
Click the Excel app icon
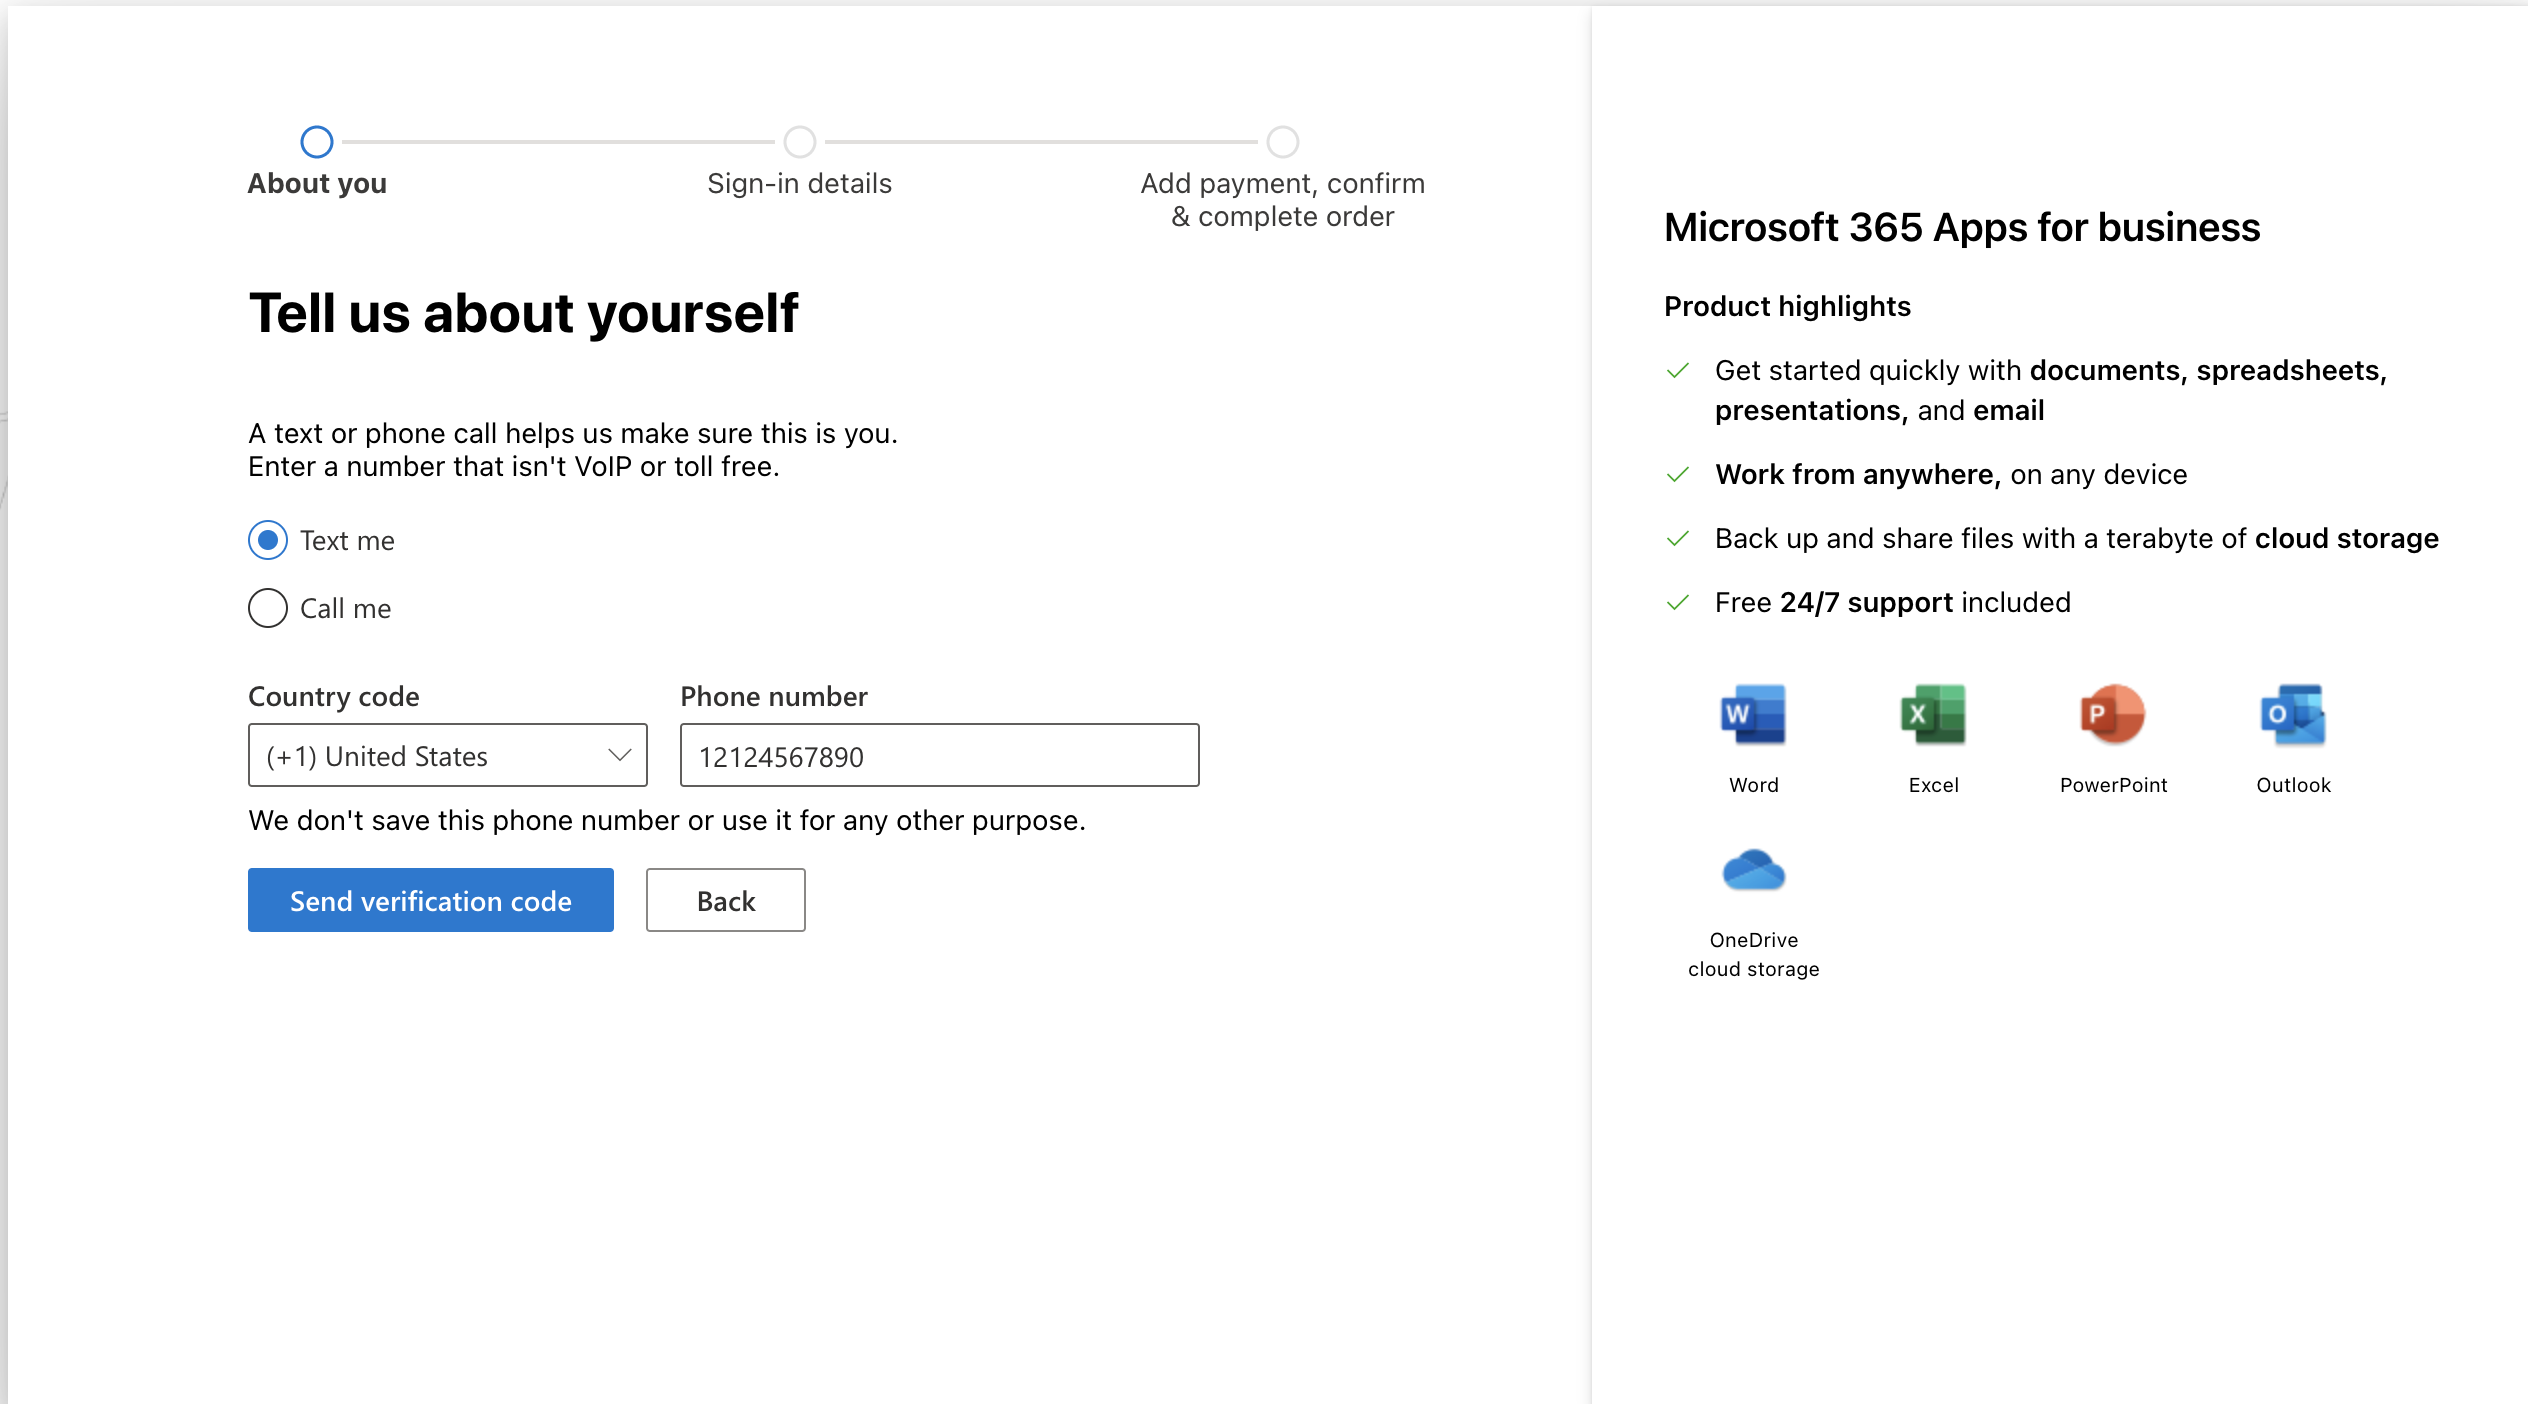point(1933,714)
